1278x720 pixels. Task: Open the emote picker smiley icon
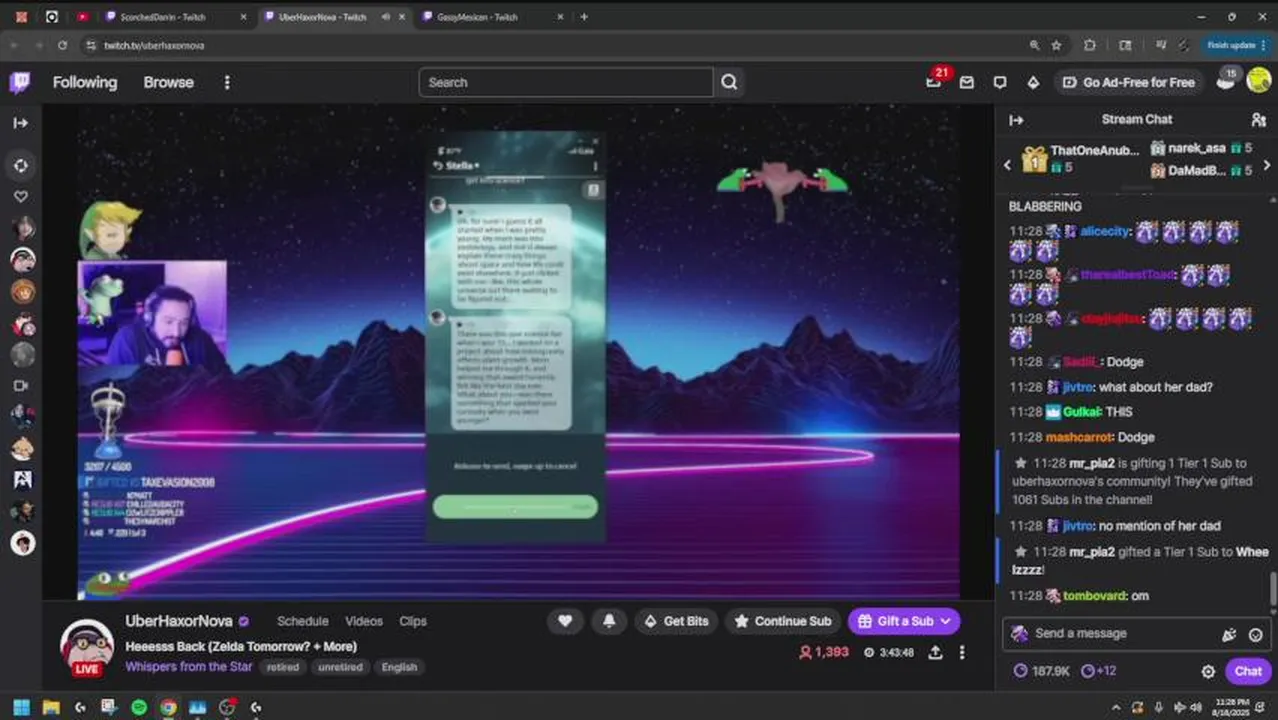coord(1256,634)
